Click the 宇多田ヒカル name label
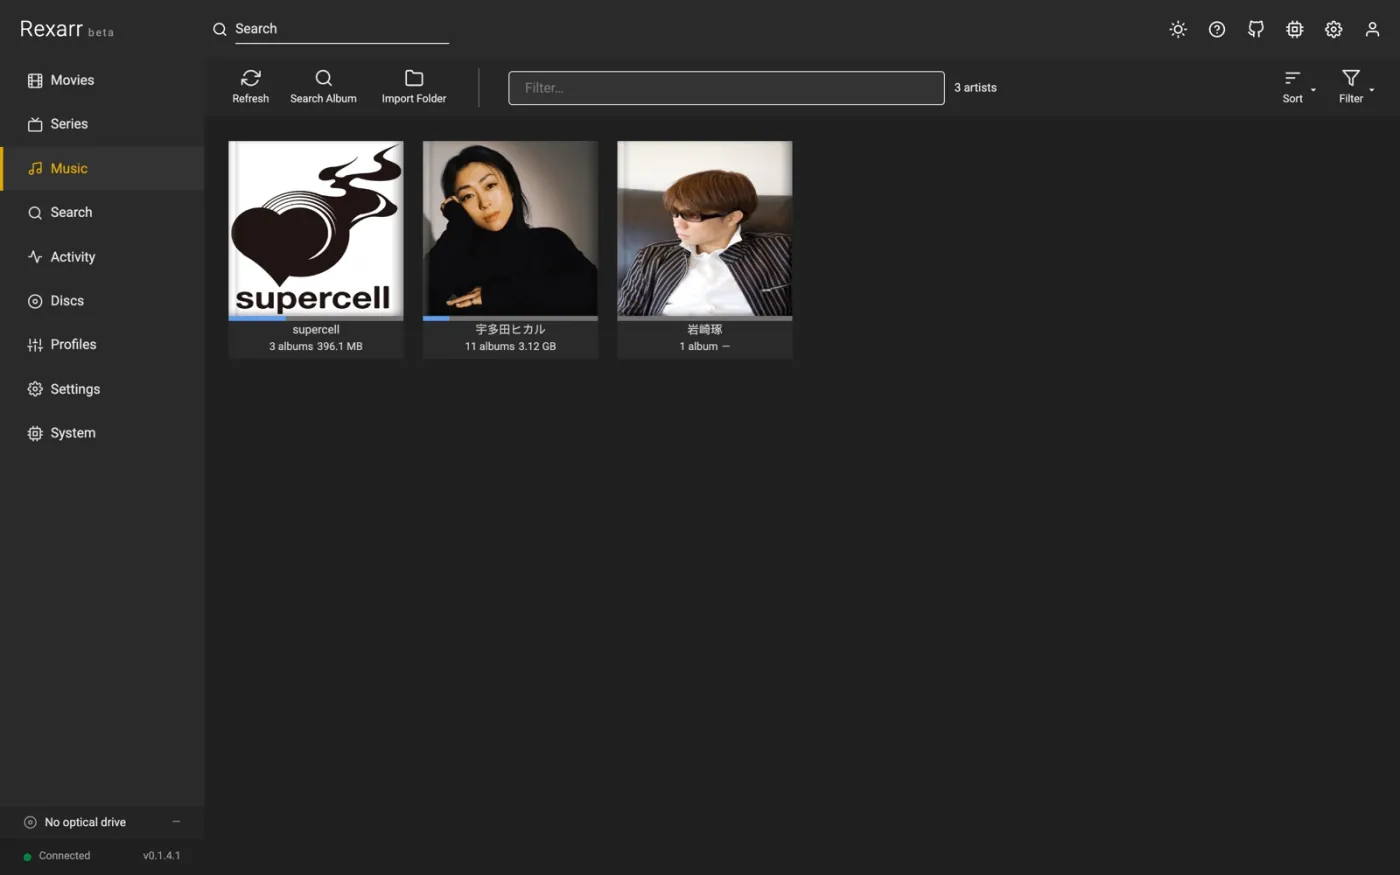This screenshot has width=1400, height=875. click(510, 330)
